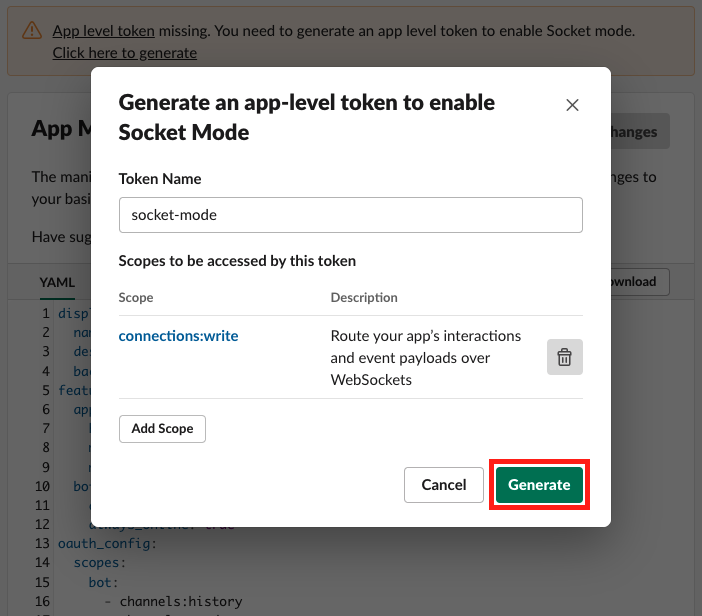Click the Scope column header
This screenshot has height=616, width=702.
(136, 297)
